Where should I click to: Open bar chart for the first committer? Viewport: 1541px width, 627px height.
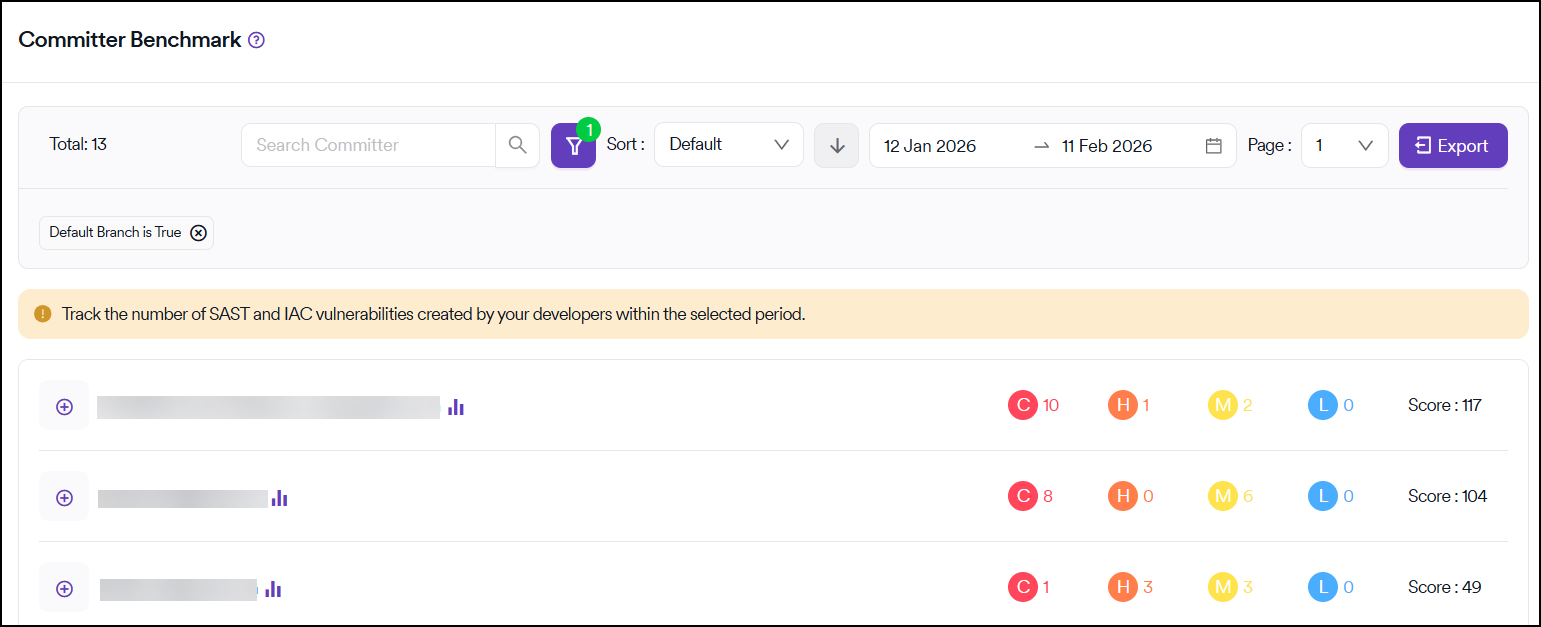[456, 407]
